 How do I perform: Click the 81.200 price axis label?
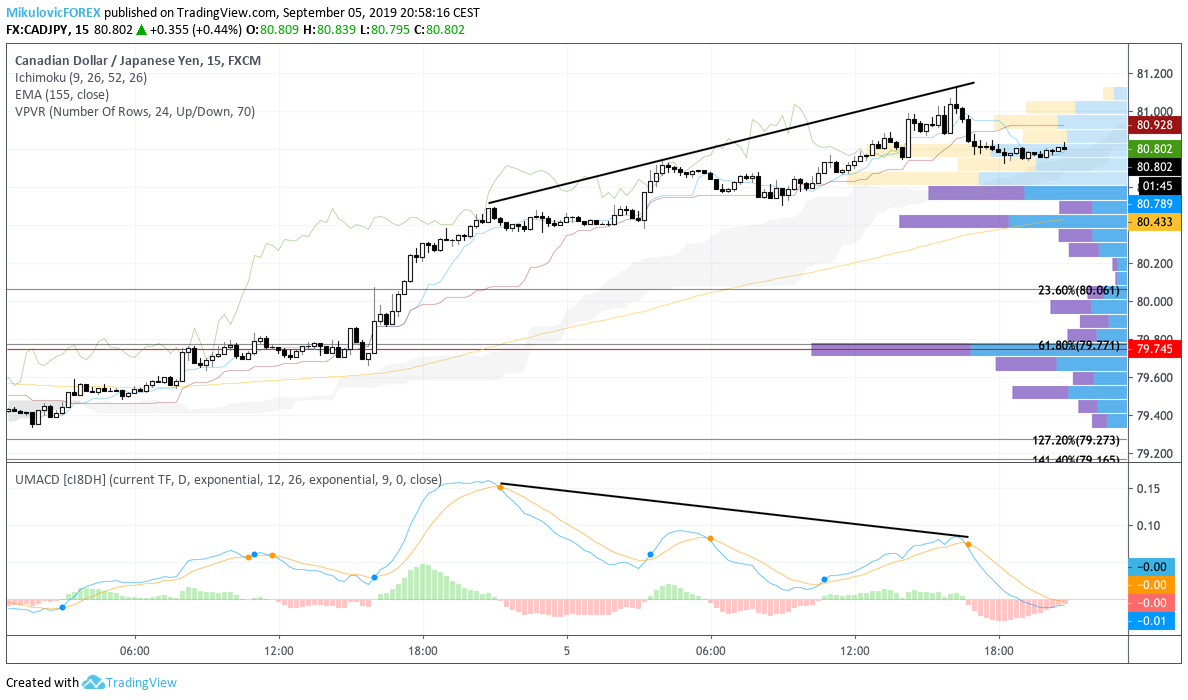[x=1155, y=74]
